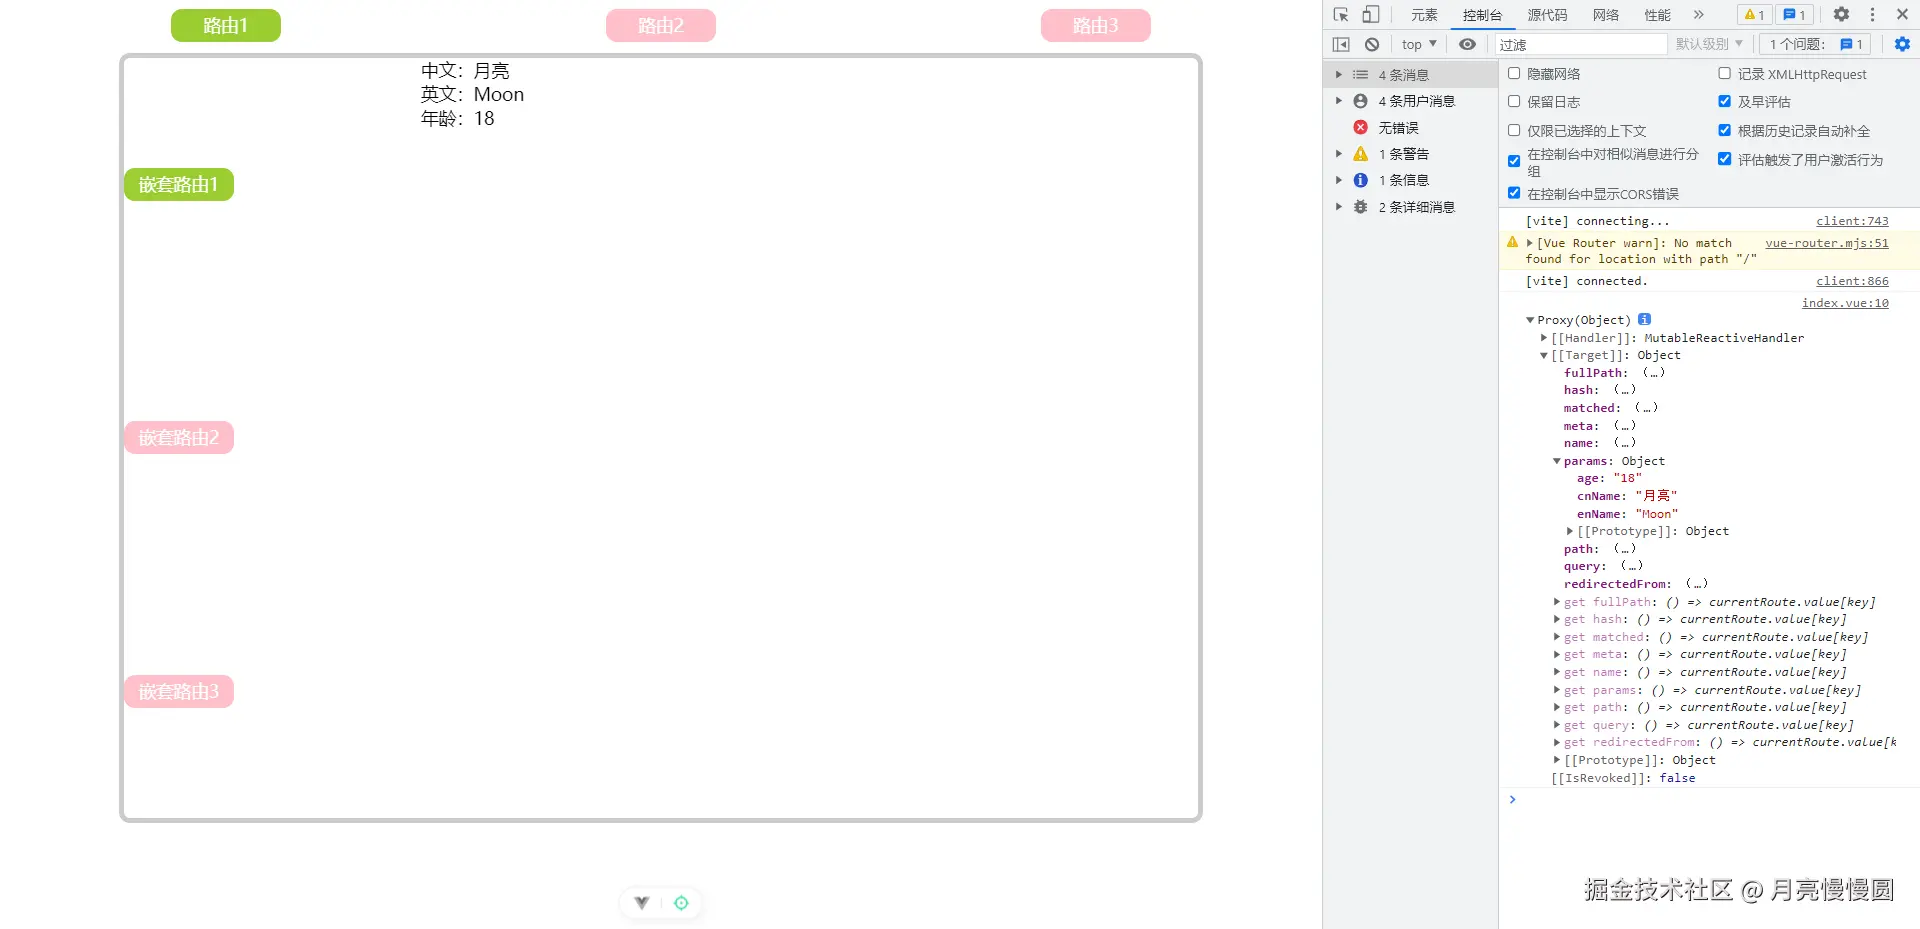Open the 默认级别 log level dropdown
The image size is (1920, 929).
1709,44
